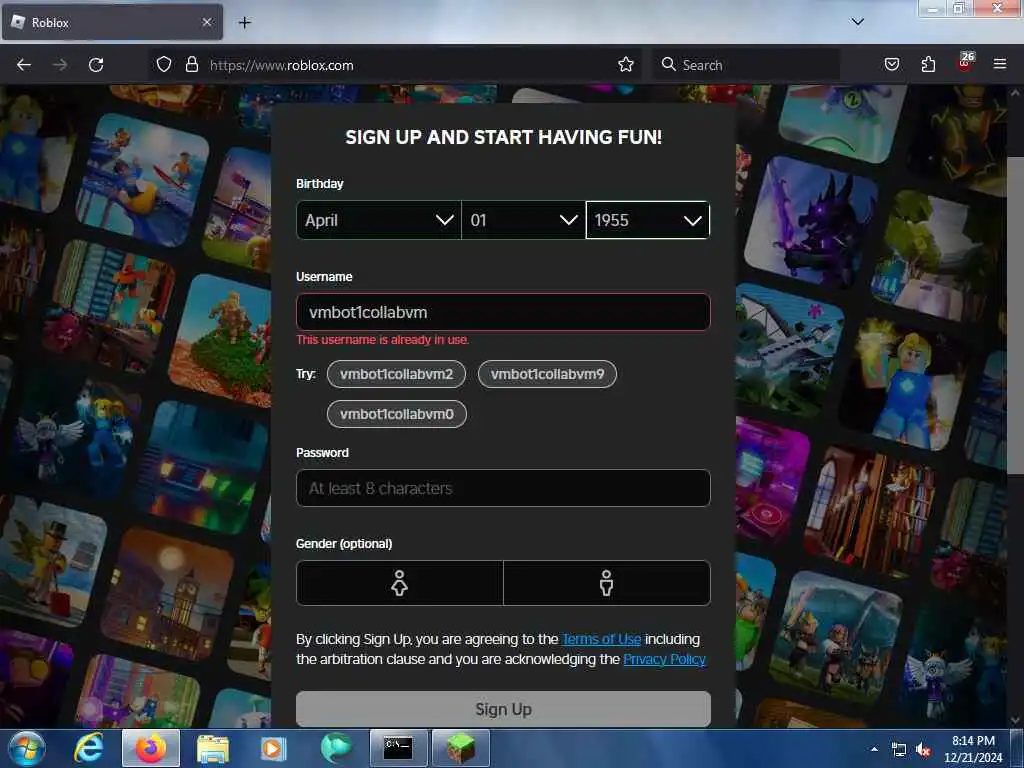Open a new tab with the plus button
Viewport: 1024px width, 768px height.
245,23
